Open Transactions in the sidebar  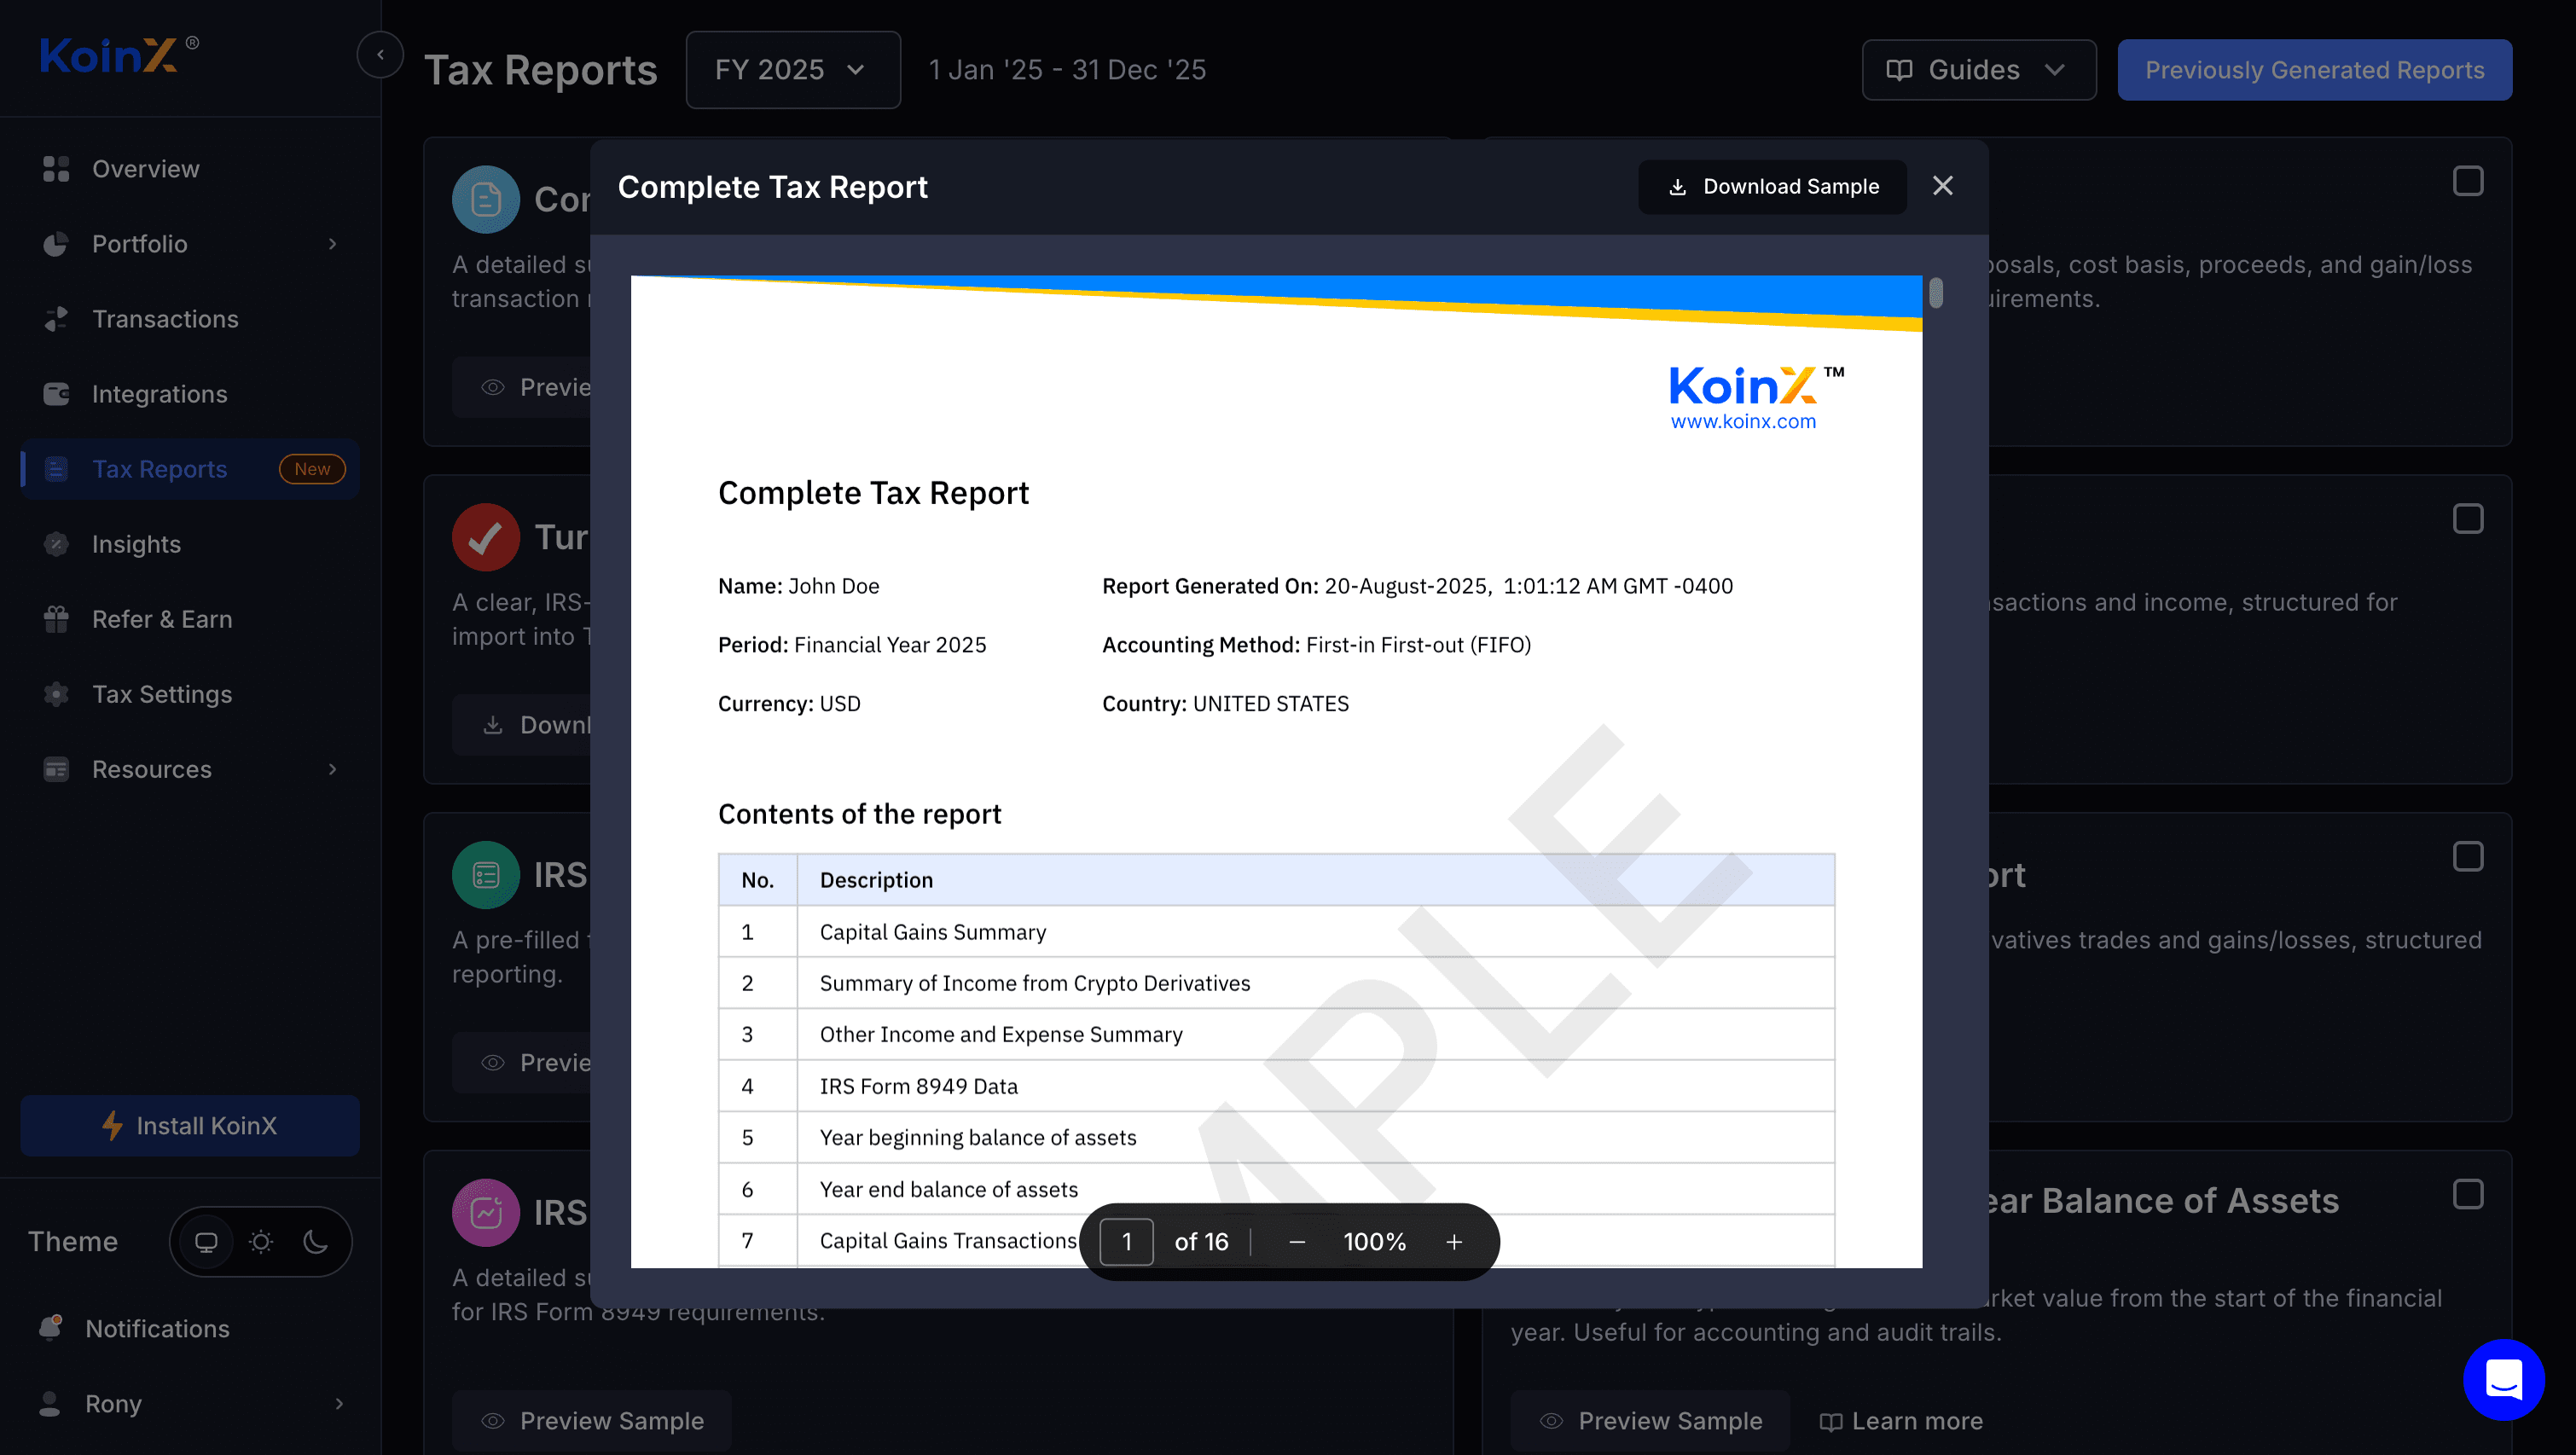165,319
